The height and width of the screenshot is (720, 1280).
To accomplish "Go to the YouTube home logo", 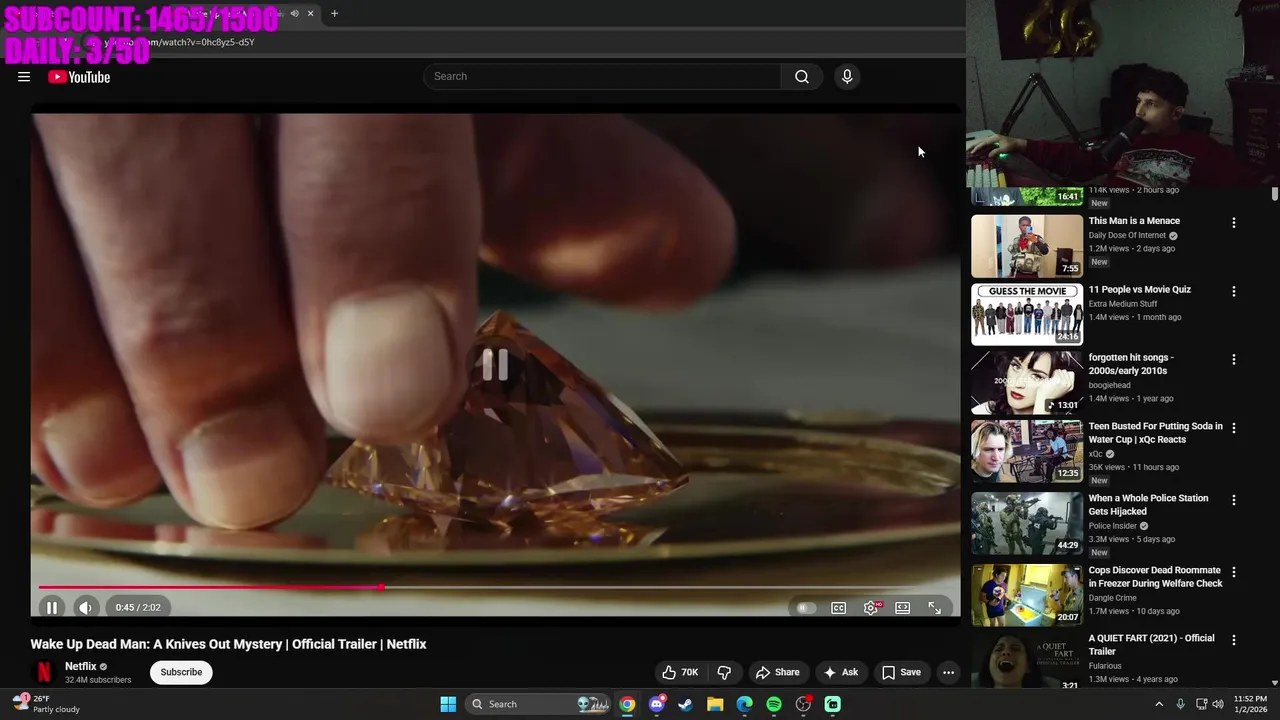I will [79, 77].
